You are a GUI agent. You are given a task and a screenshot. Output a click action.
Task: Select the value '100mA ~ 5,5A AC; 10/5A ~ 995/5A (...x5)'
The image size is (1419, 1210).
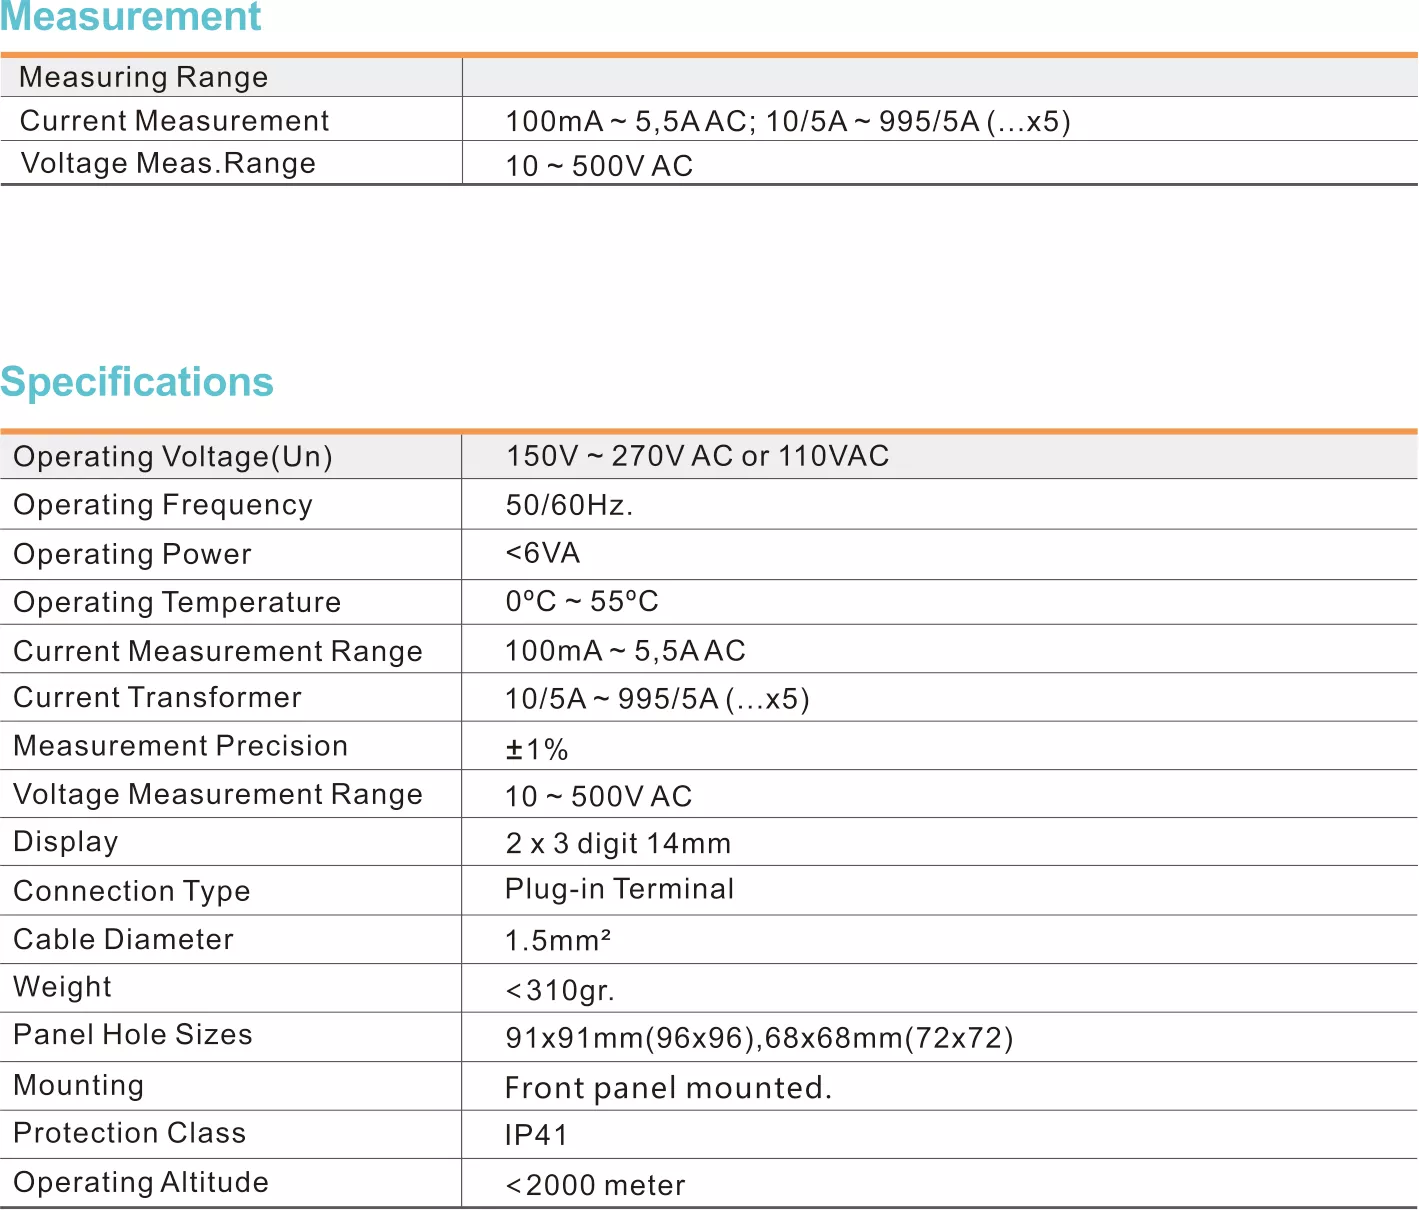[788, 122]
